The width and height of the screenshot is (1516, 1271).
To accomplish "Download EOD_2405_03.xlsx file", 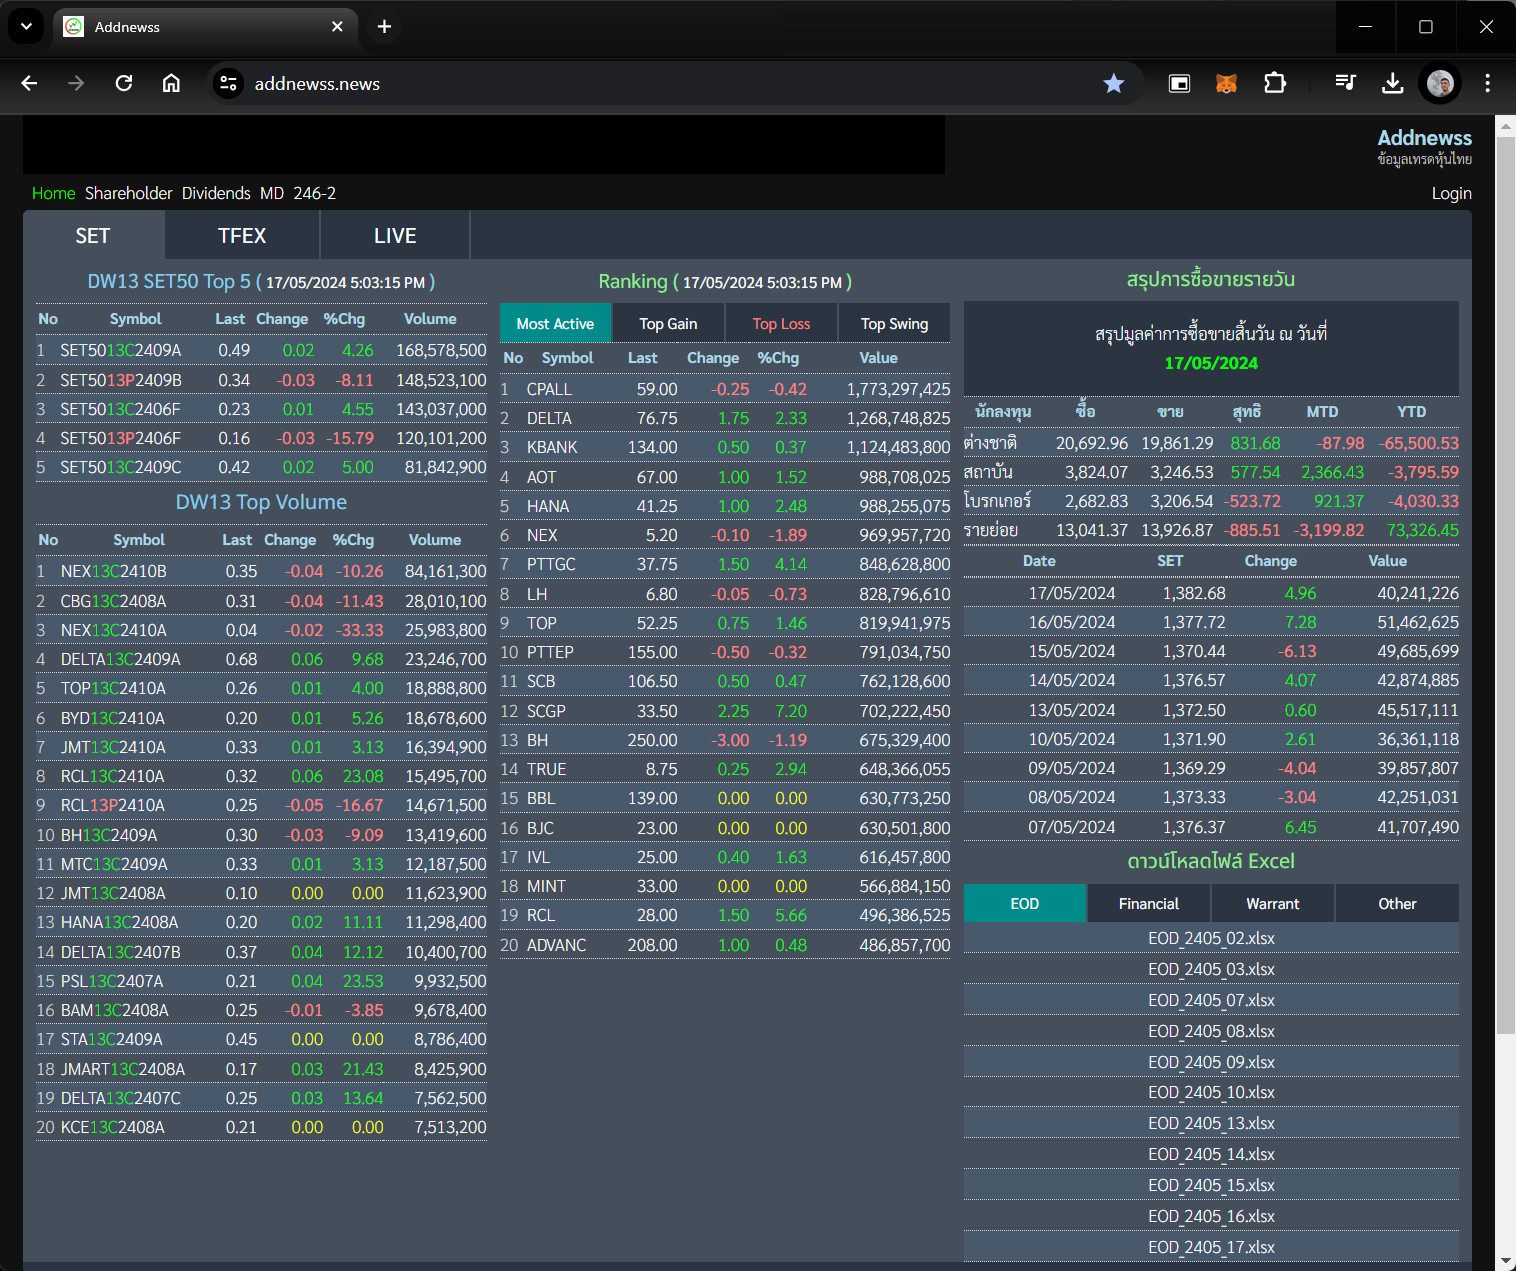I will pos(1211,969).
